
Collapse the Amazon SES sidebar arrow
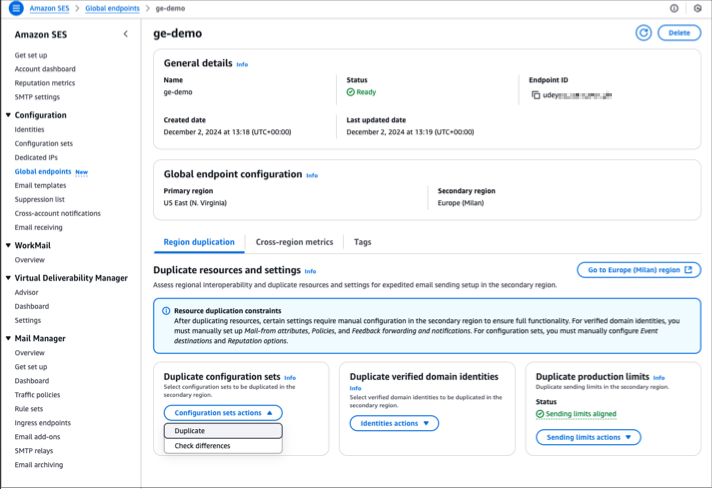[x=126, y=34]
